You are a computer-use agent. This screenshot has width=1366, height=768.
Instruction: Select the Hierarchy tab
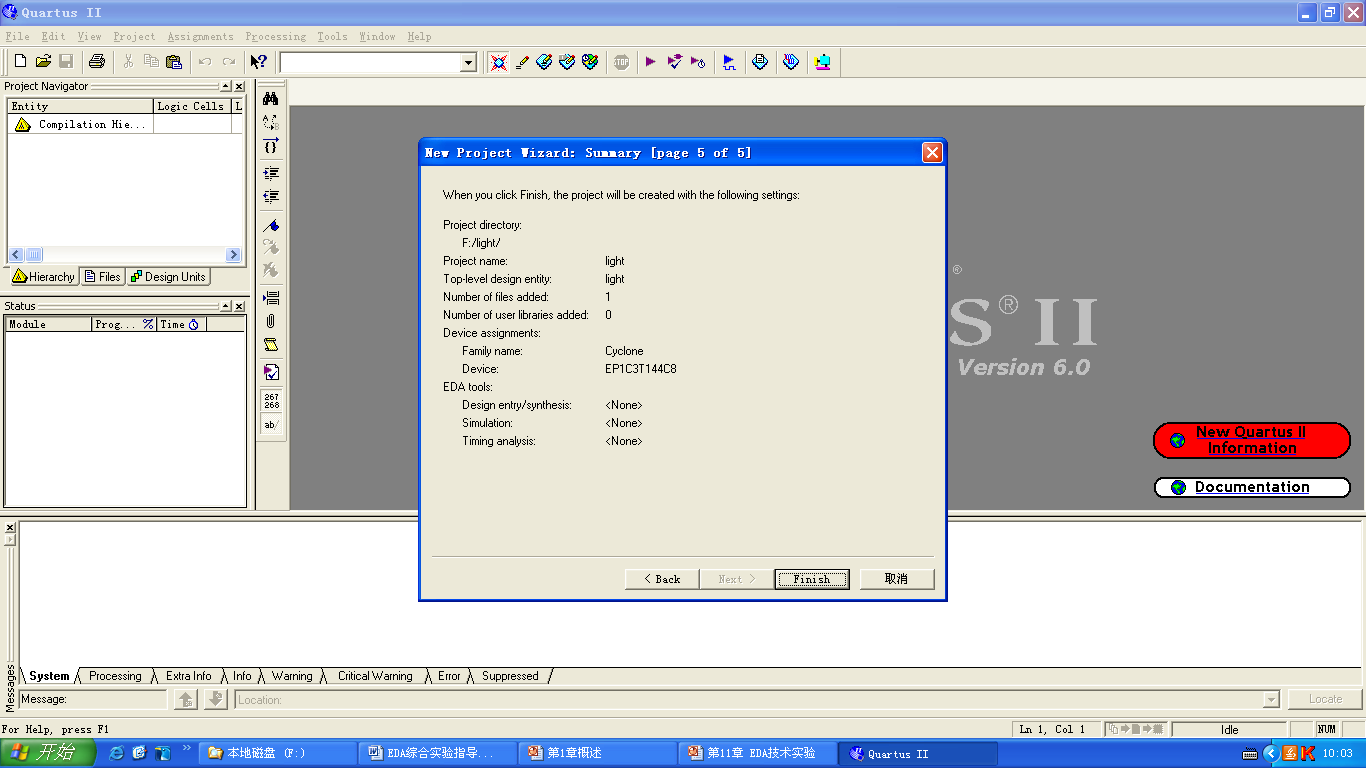pyautogui.click(x=43, y=277)
